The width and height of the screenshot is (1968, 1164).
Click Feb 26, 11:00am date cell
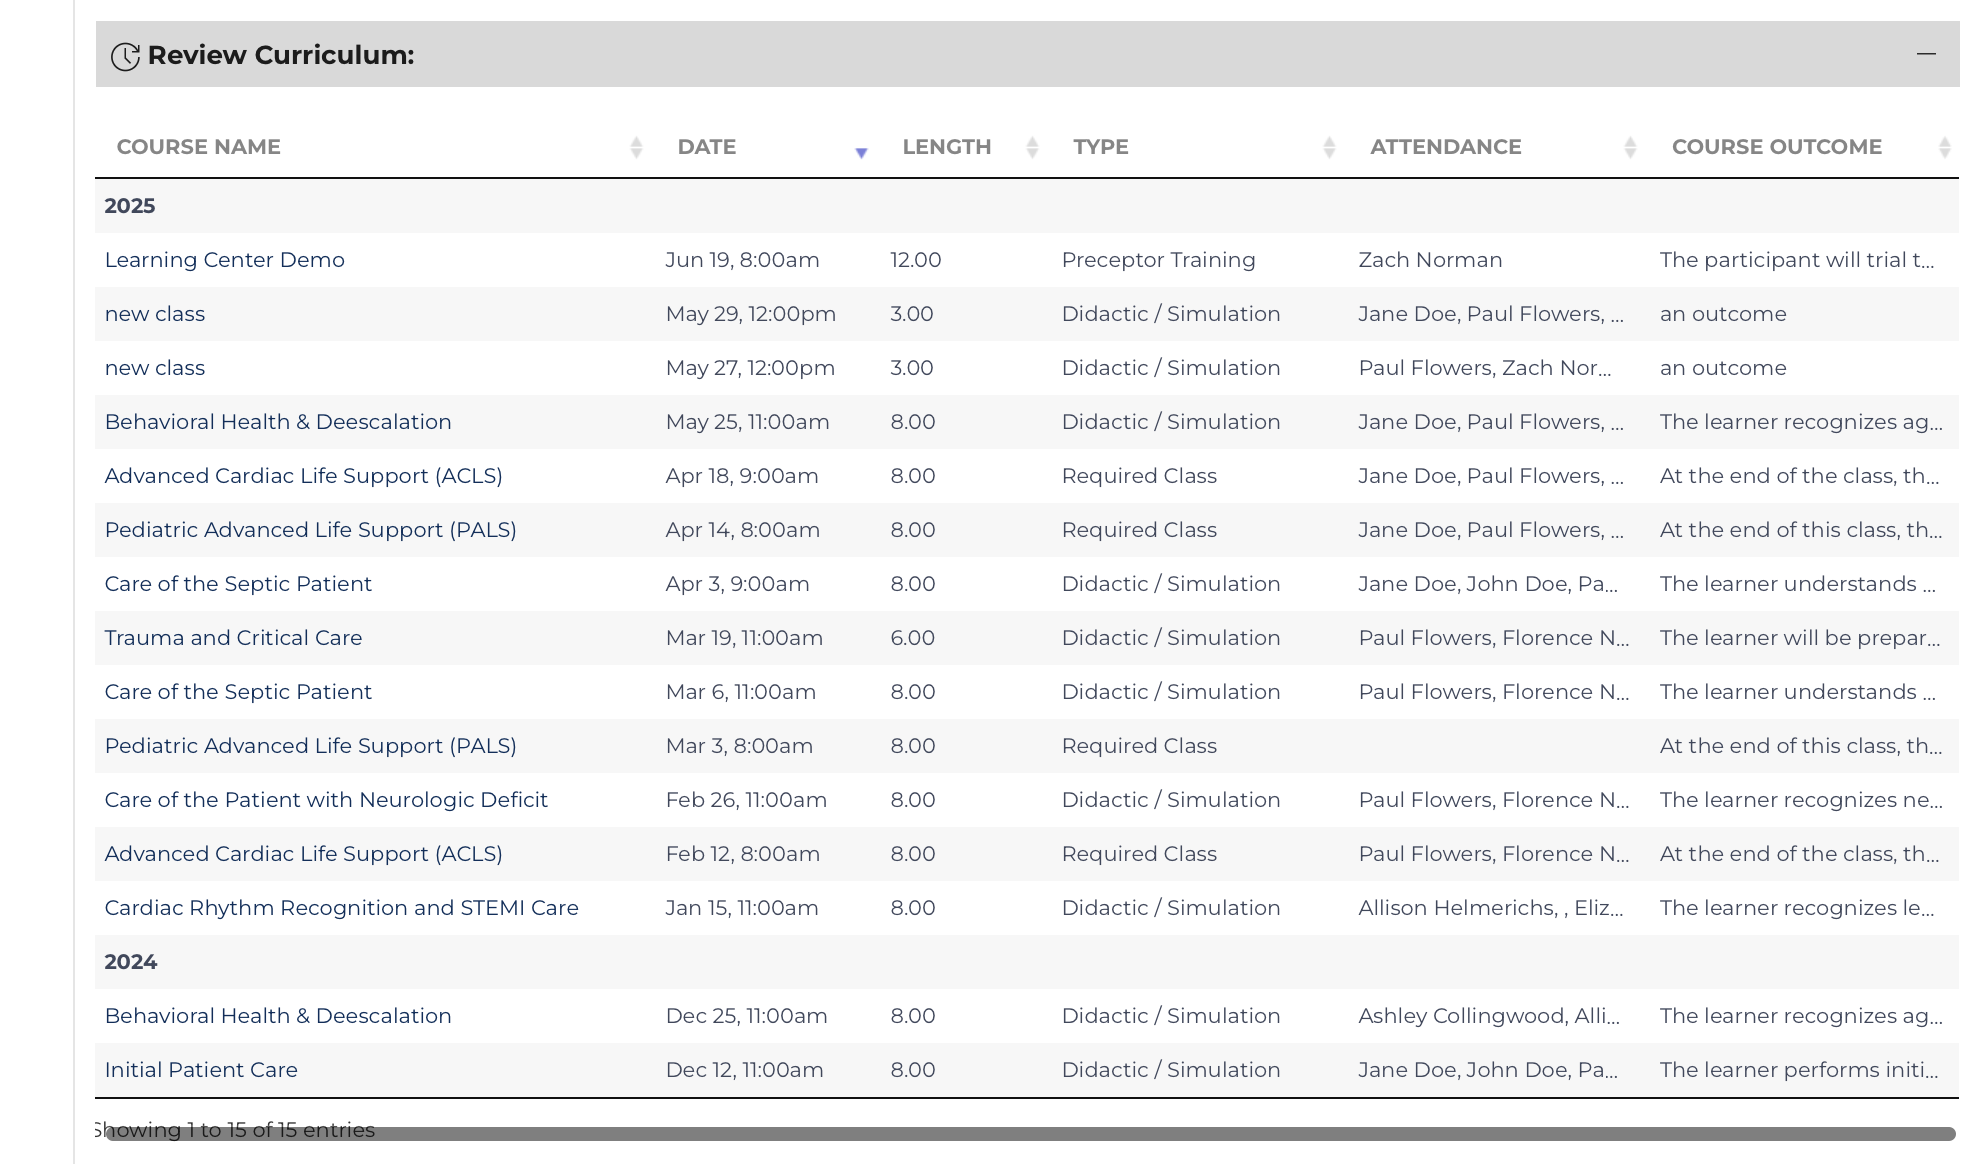coord(747,800)
